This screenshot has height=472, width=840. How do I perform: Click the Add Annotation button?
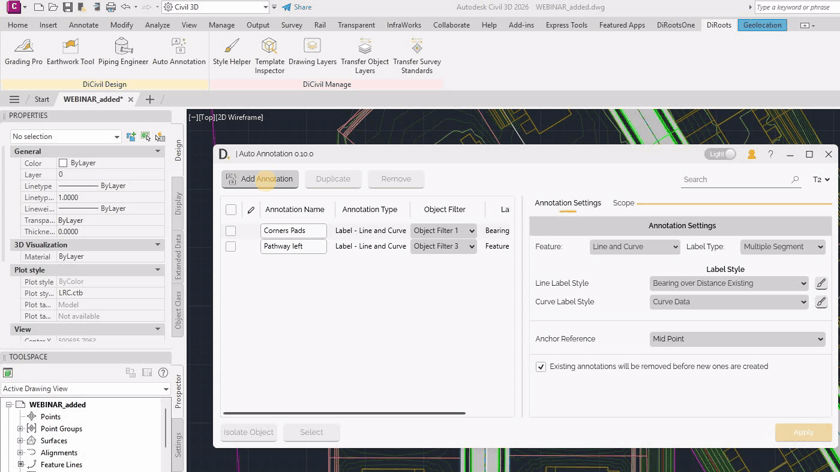[260, 179]
